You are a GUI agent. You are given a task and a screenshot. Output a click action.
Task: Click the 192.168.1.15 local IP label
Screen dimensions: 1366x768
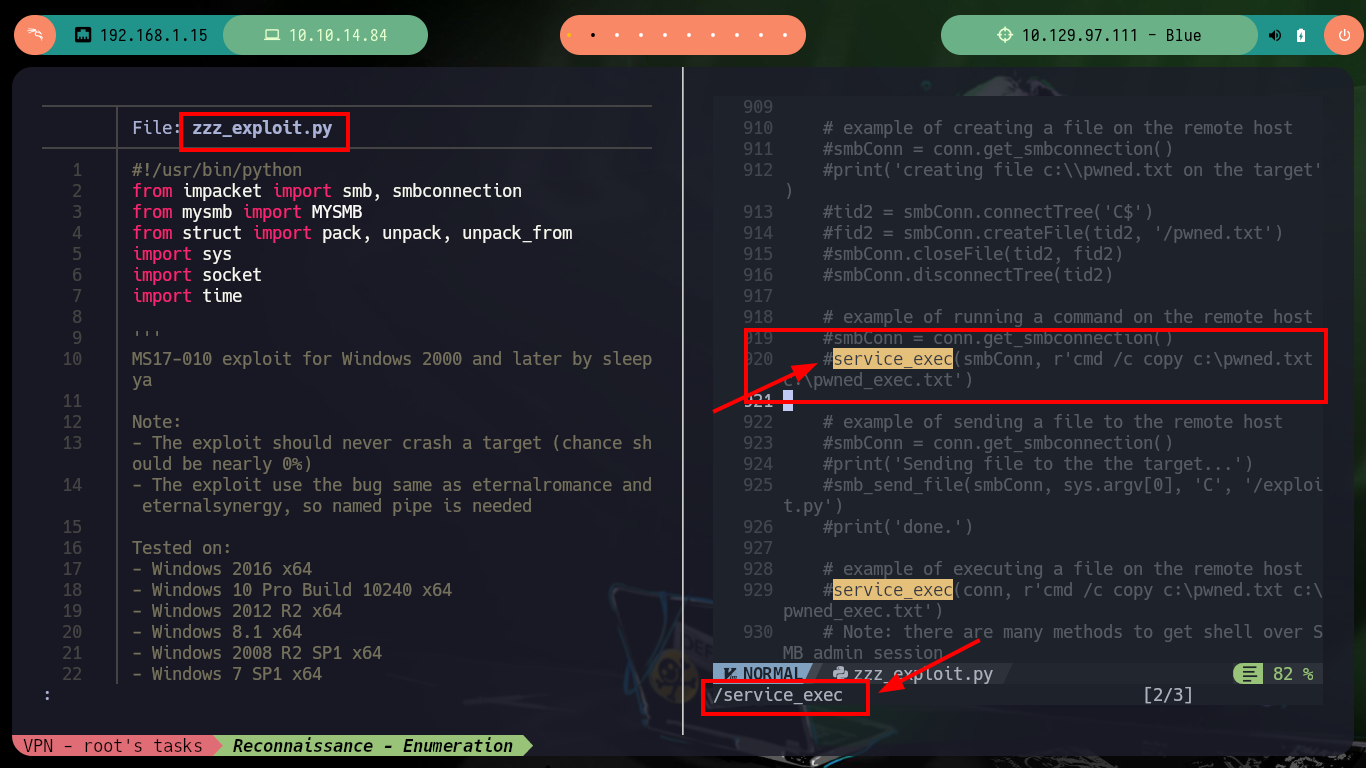click(x=154, y=35)
